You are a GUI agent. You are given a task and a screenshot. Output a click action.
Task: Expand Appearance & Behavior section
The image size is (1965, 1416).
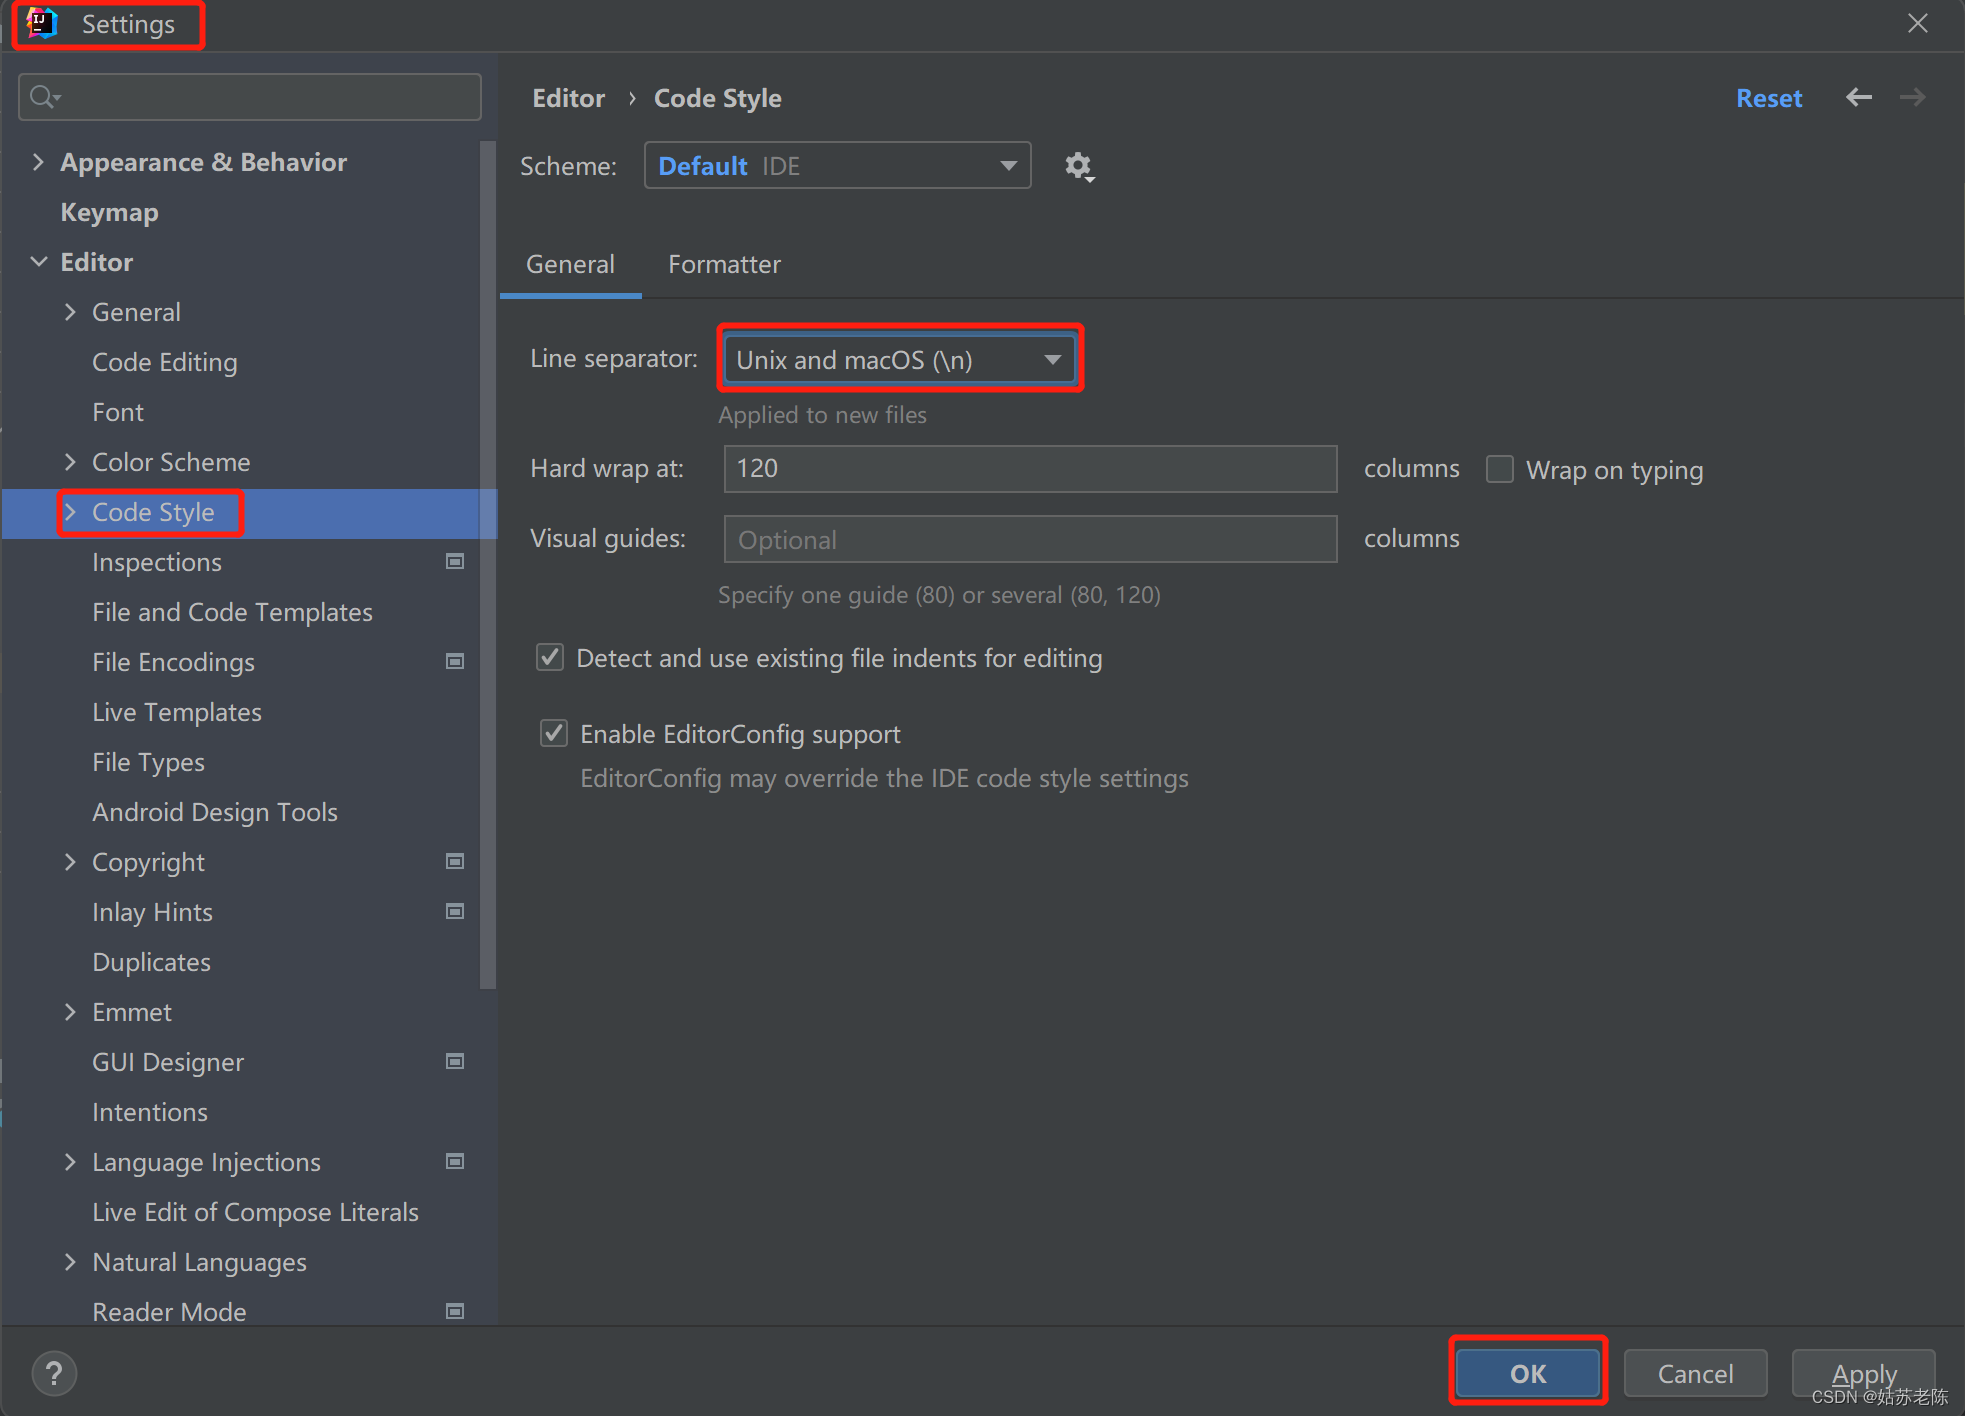[x=38, y=162]
